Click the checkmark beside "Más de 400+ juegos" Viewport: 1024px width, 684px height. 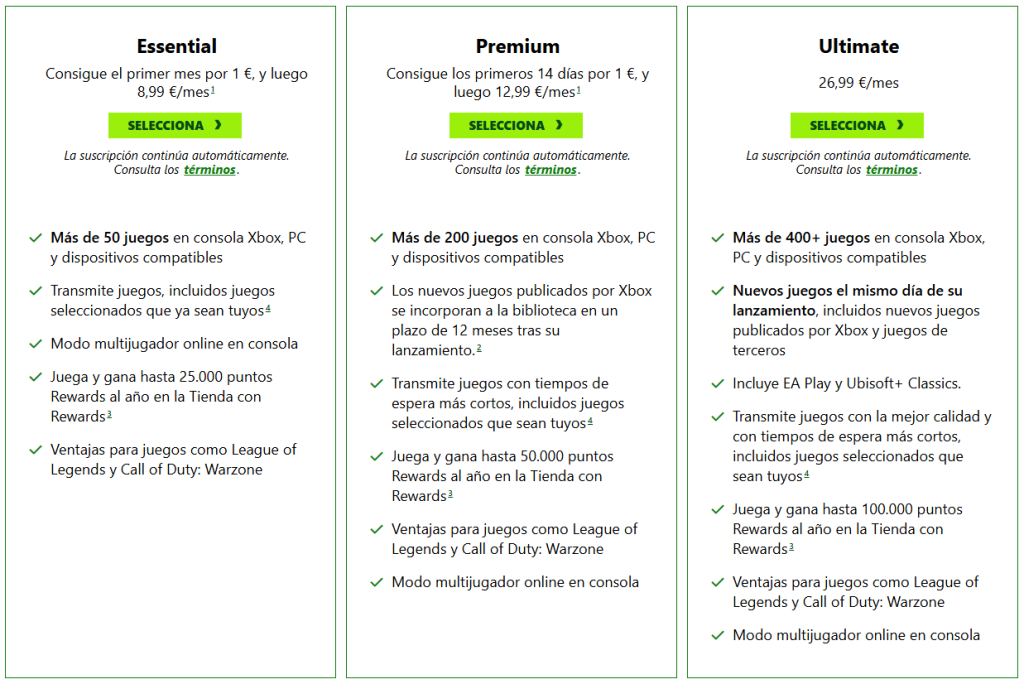click(718, 237)
